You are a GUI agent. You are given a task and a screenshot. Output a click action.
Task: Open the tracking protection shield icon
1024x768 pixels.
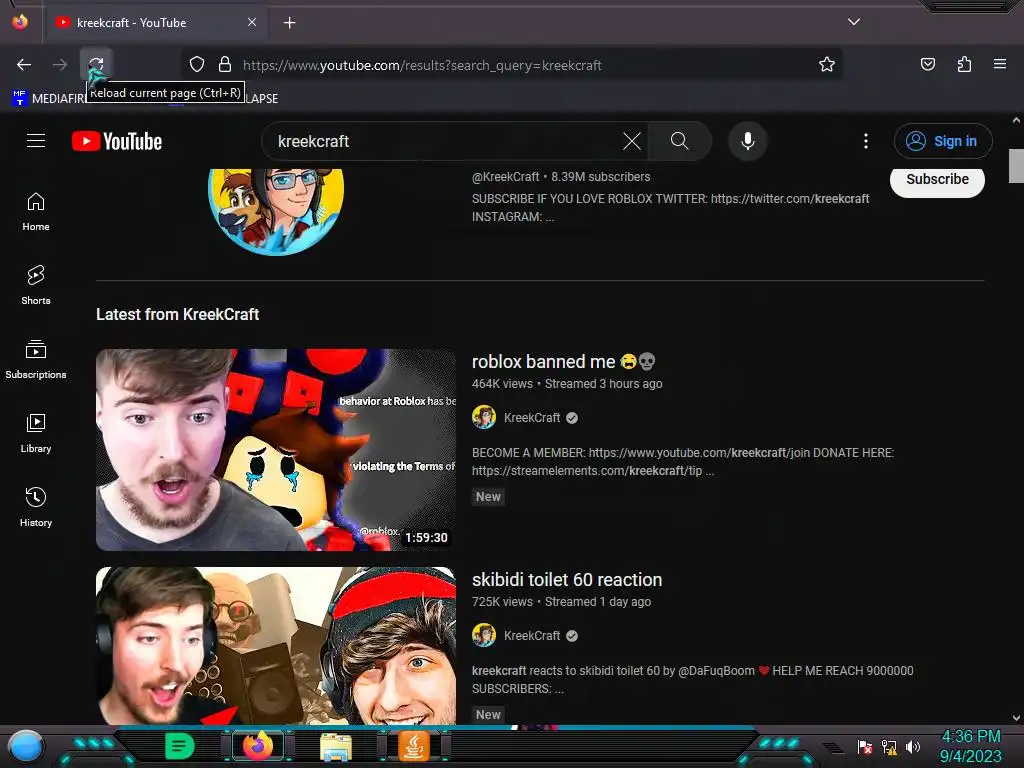[x=197, y=64]
